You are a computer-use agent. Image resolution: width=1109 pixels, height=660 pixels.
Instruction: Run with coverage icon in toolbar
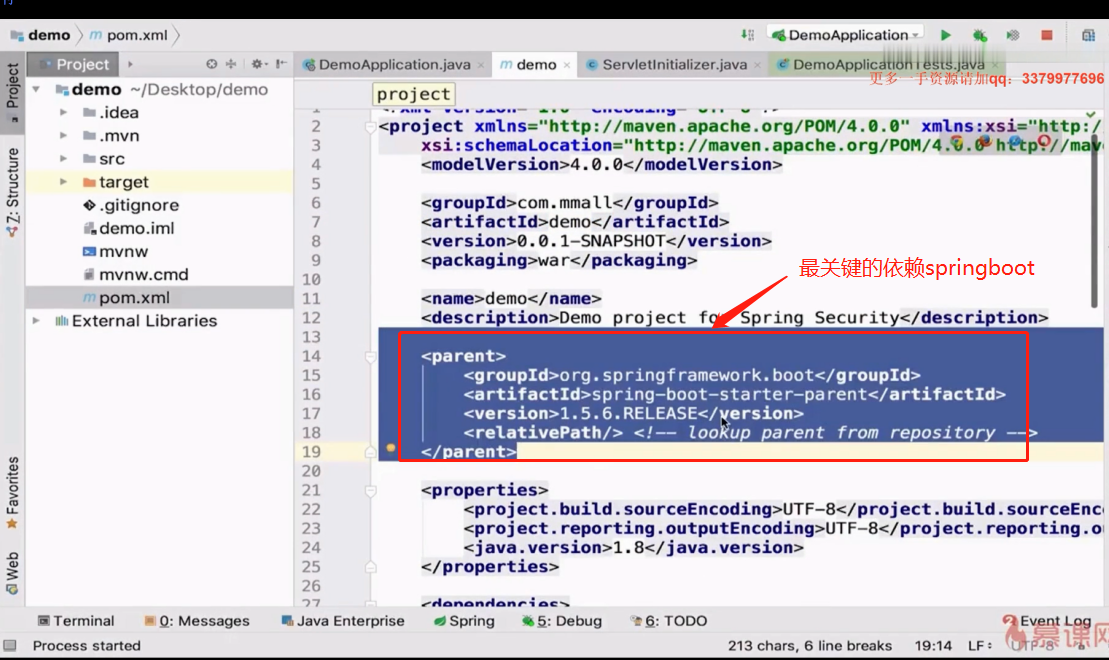pos(1013,35)
